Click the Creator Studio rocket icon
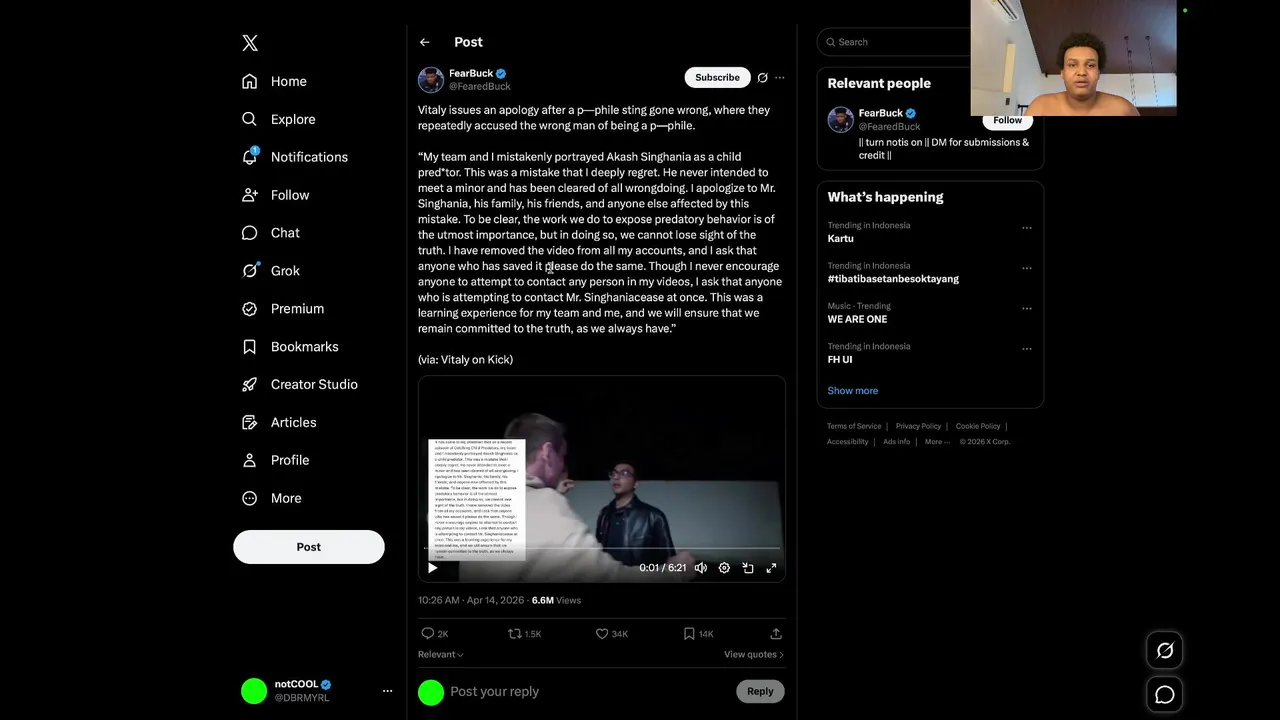The image size is (1280, 720). [x=250, y=385]
